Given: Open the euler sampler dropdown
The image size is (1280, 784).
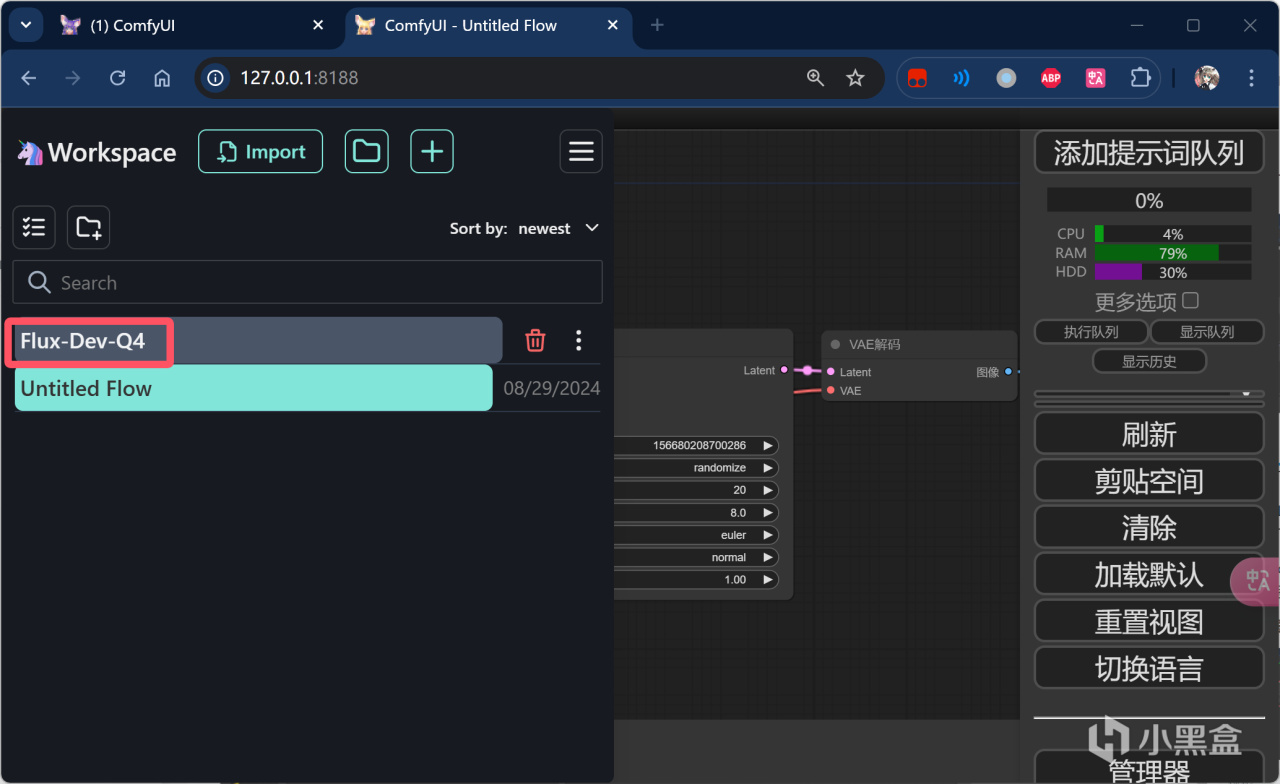Looking at the screenshot, I should pyautogui.click(x=696, y=535).
